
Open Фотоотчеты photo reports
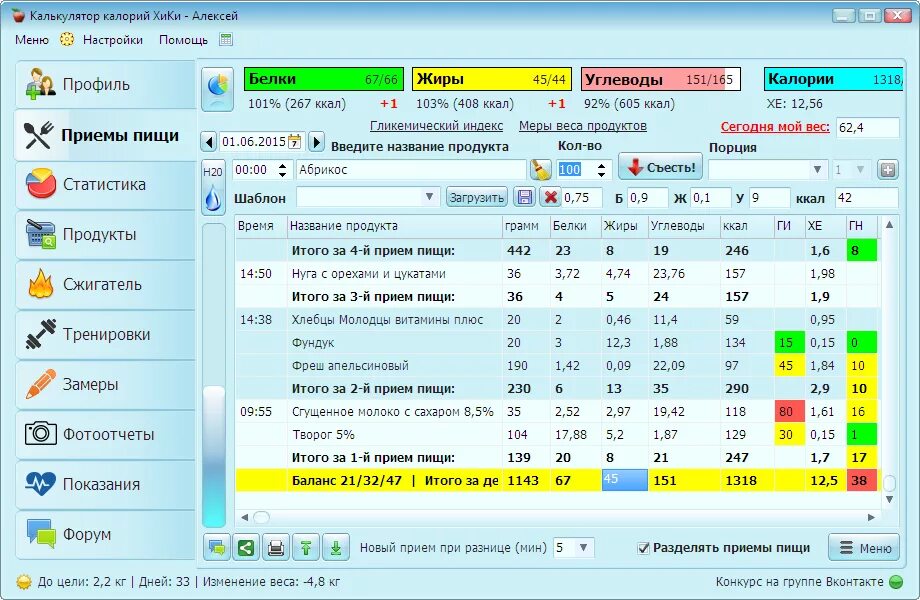click(106, 434)
